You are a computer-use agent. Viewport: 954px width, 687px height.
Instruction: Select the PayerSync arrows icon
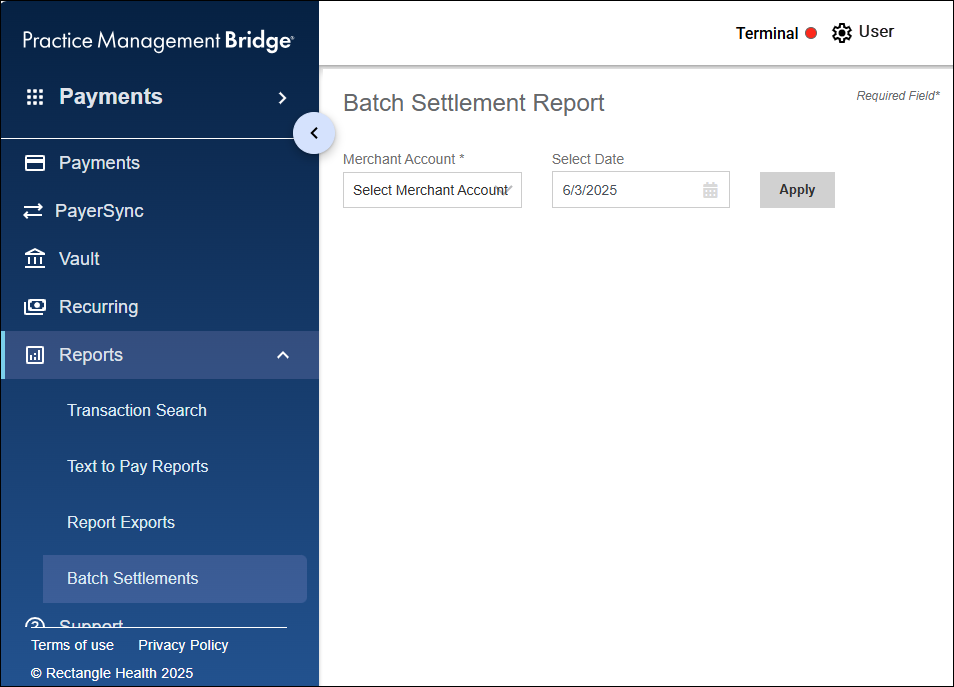(x=33, y=210)
